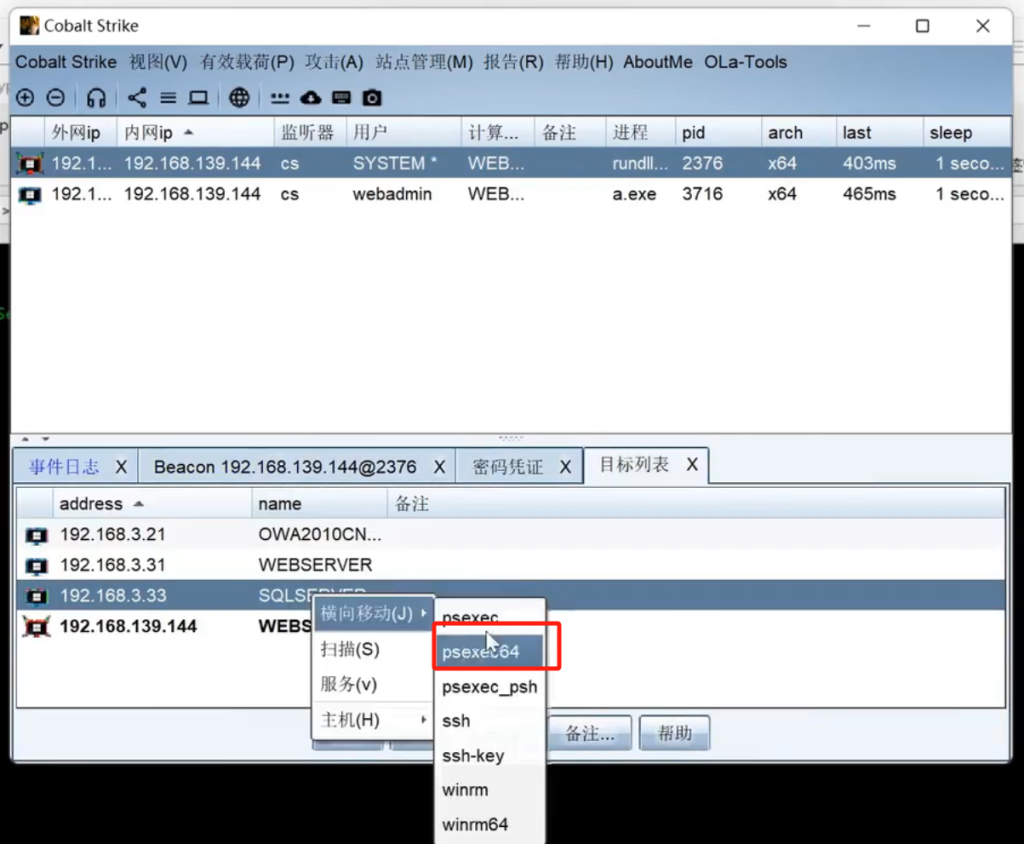Image resolution: width=1024 pixels, height=844 pixels.
Task: Select winrm option
Action: pos(490,790)
